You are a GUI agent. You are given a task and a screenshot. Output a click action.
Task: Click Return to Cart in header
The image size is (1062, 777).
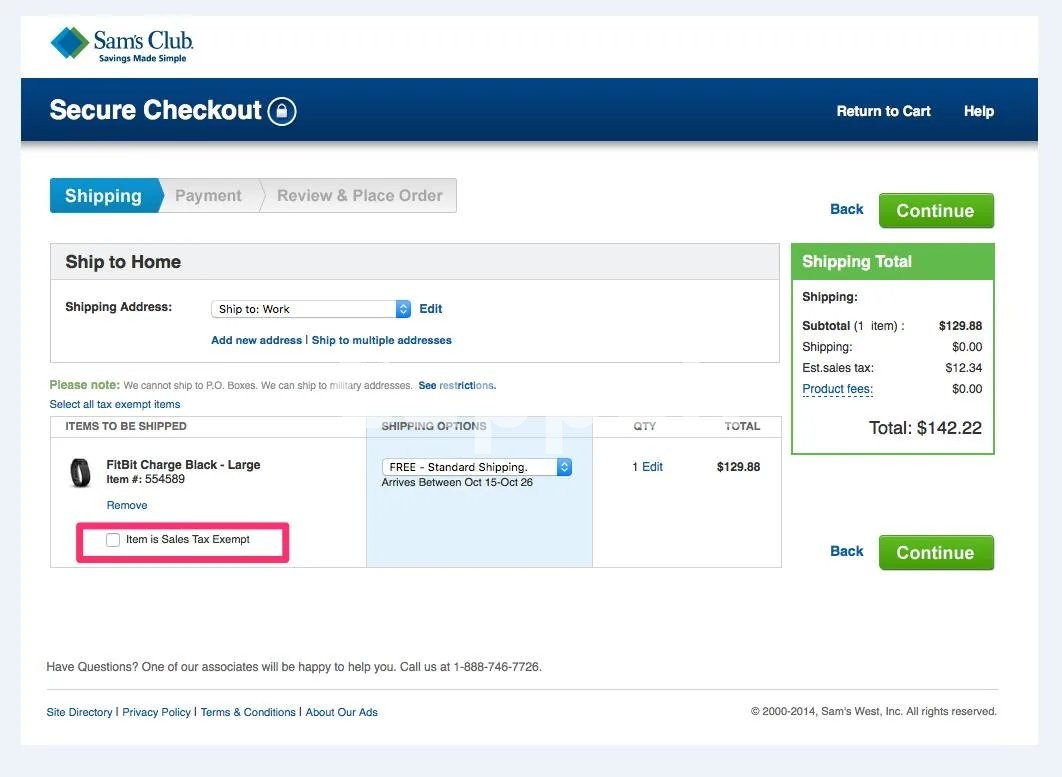(883, 111)
